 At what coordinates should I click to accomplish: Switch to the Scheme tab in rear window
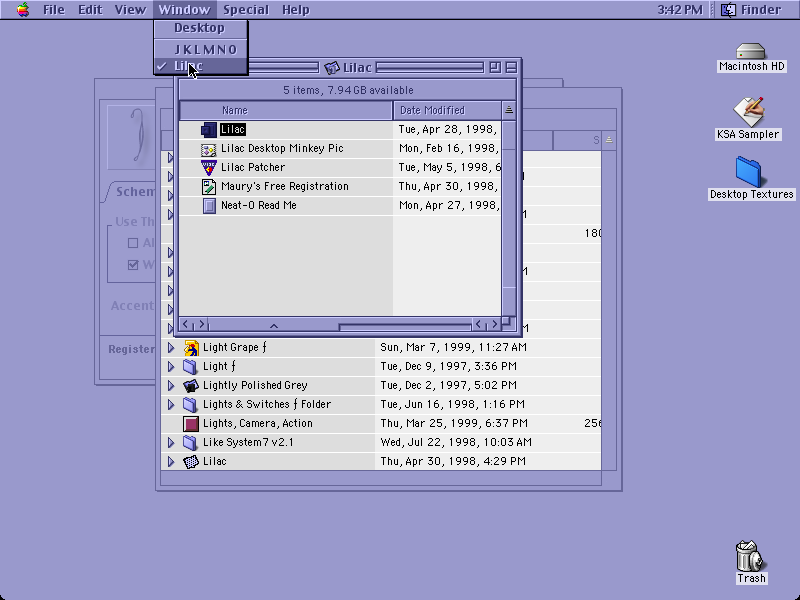click(134, 192)
